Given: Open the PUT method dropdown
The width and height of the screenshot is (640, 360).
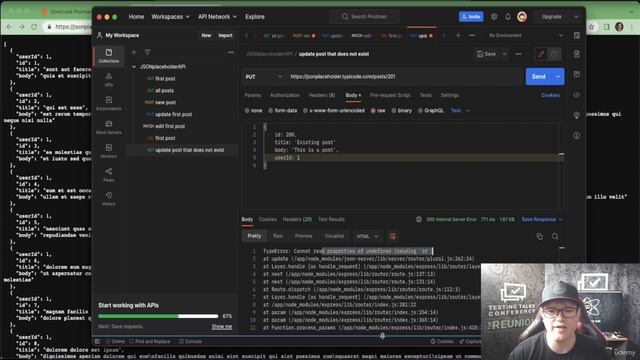Looking at the screenshot, I should 264,77.
